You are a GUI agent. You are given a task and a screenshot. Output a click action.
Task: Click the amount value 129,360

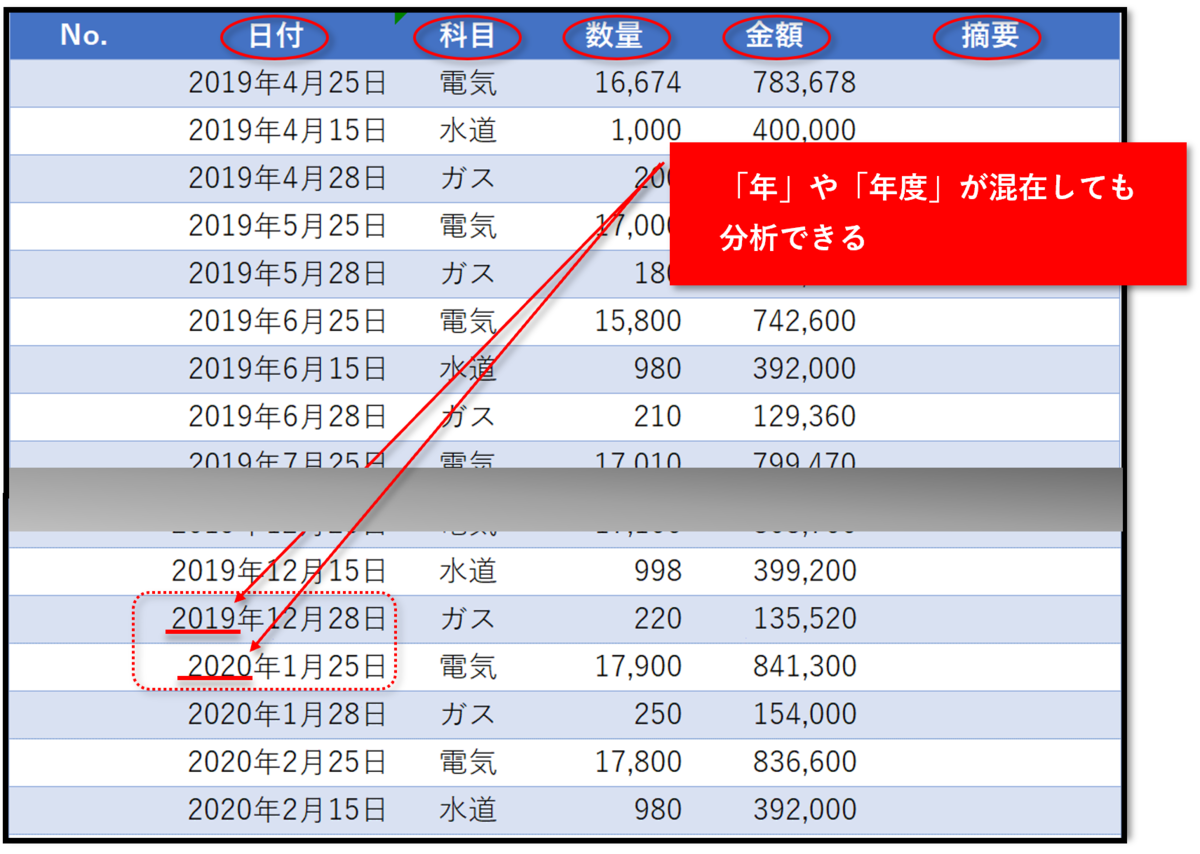[x=804, y=416]
